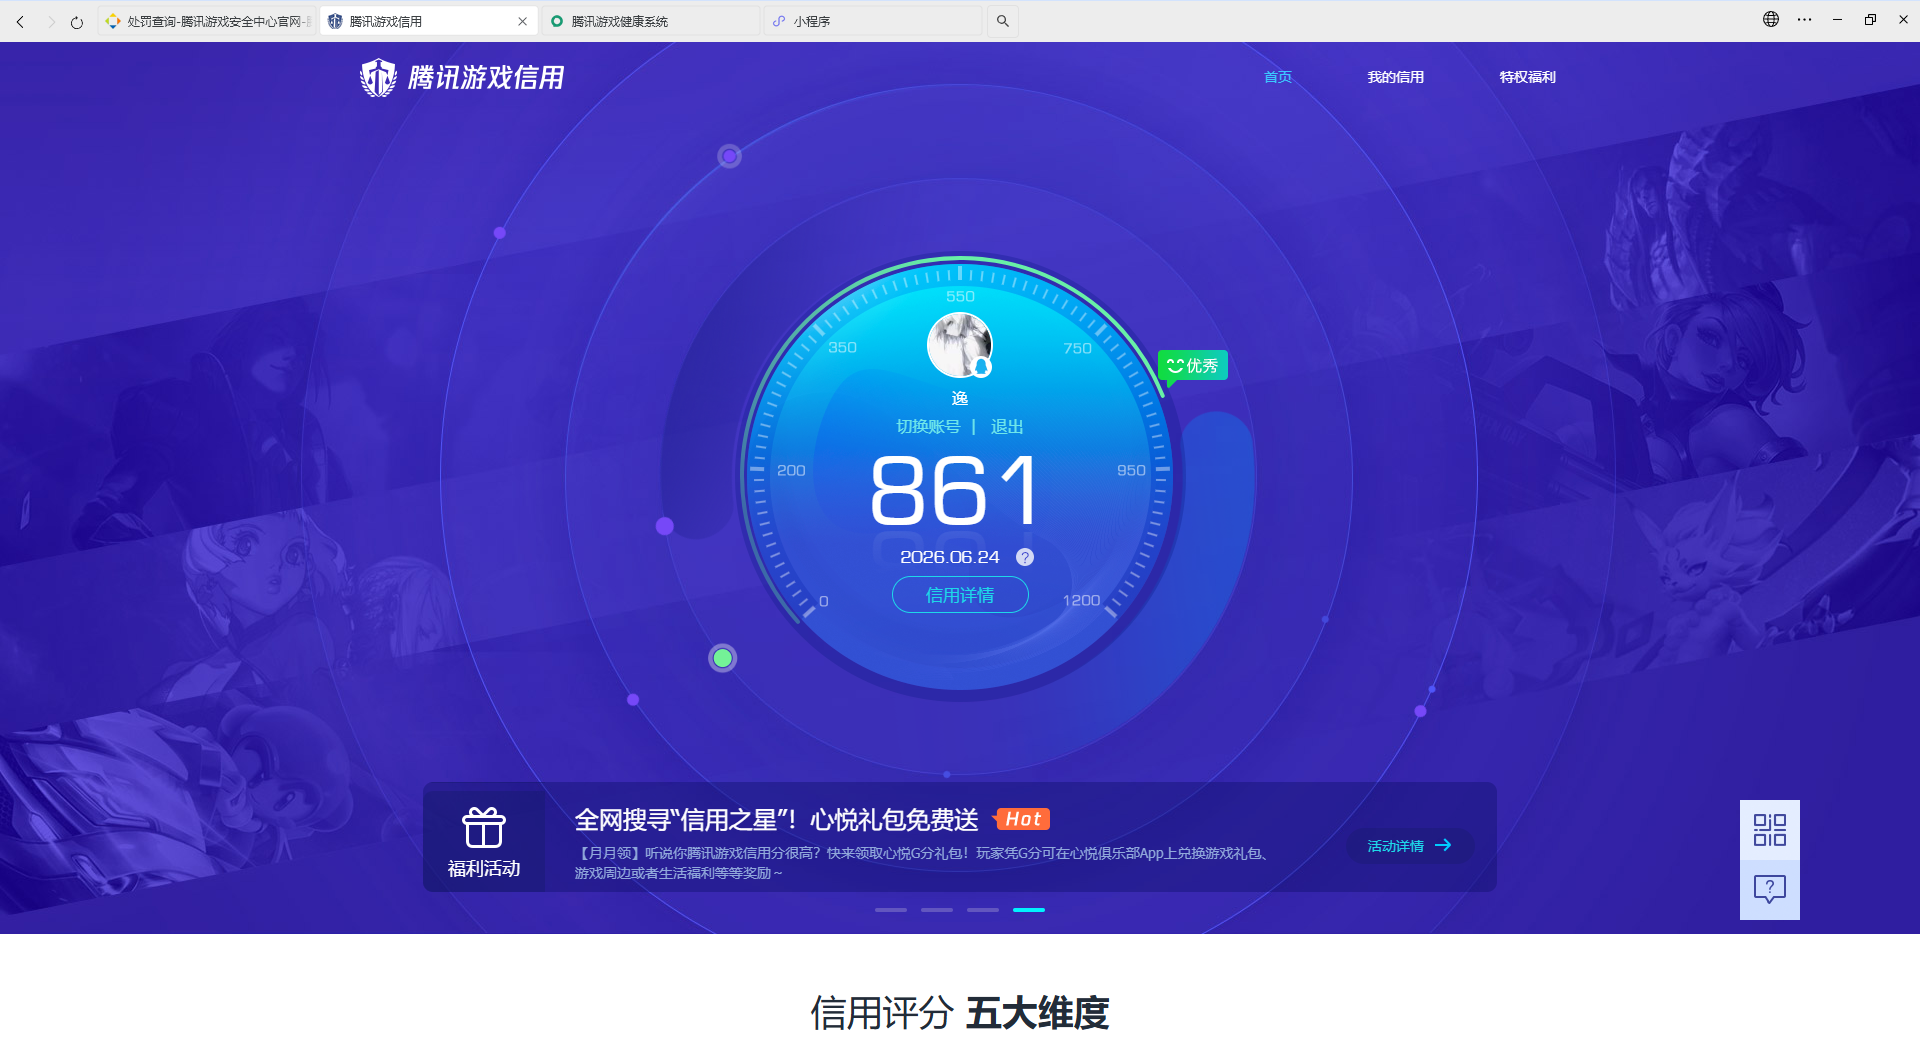
Task: Open 活动详情 arrow button
Action: pos(1409,846)
